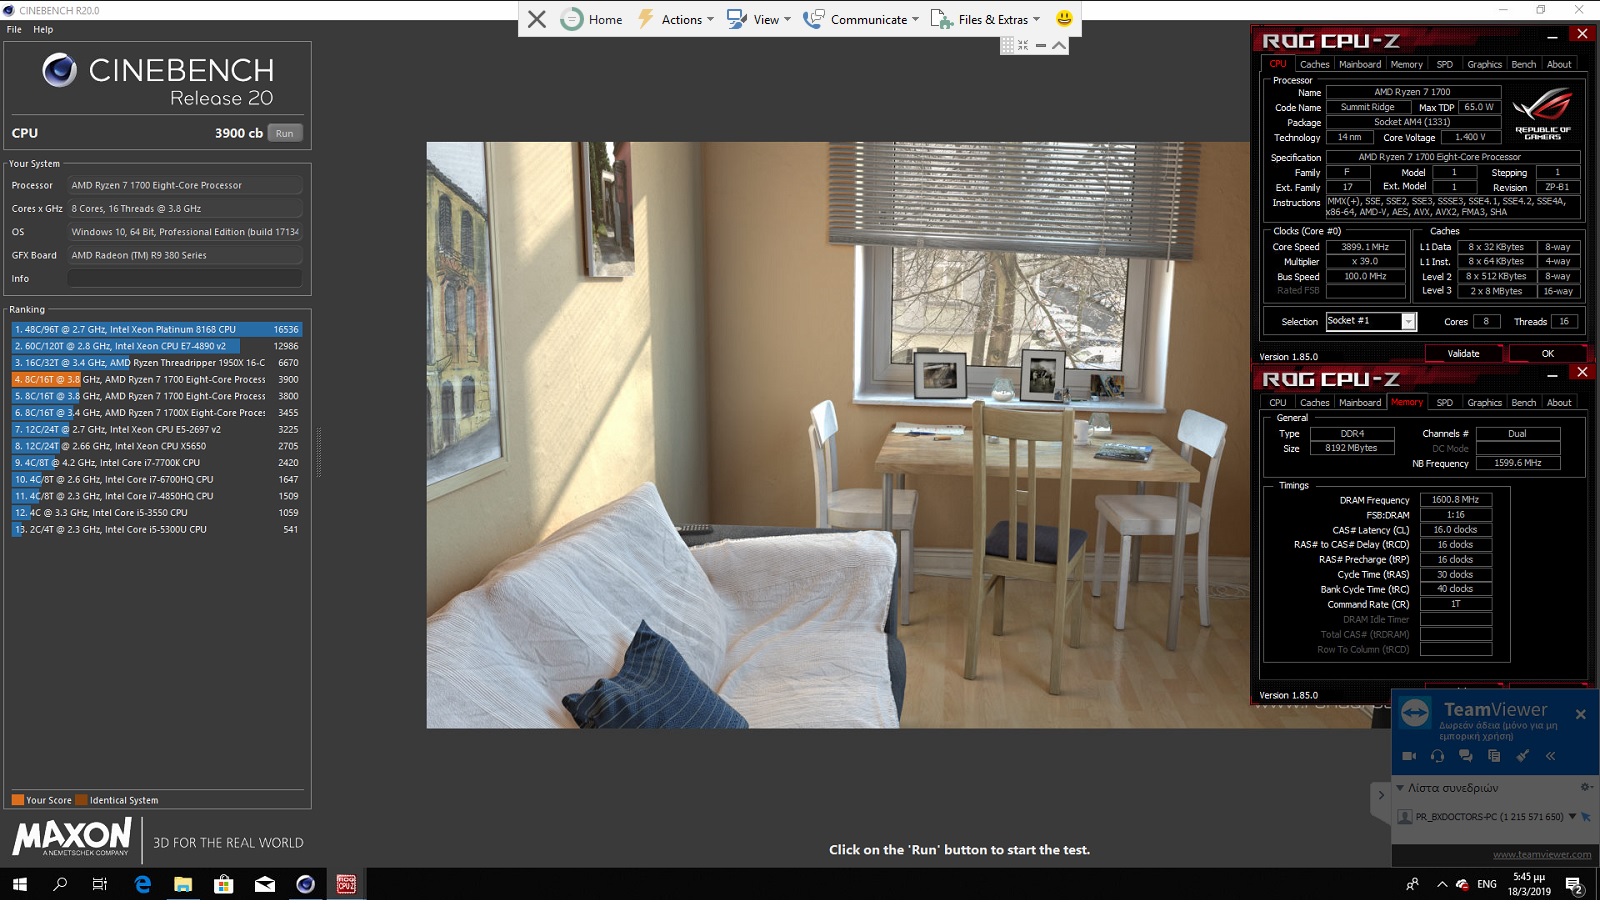Click the whiteboard brush icon in TeamViewer panel
The width and height of the screenshot is (1600, 904).
click(1522, 756)
